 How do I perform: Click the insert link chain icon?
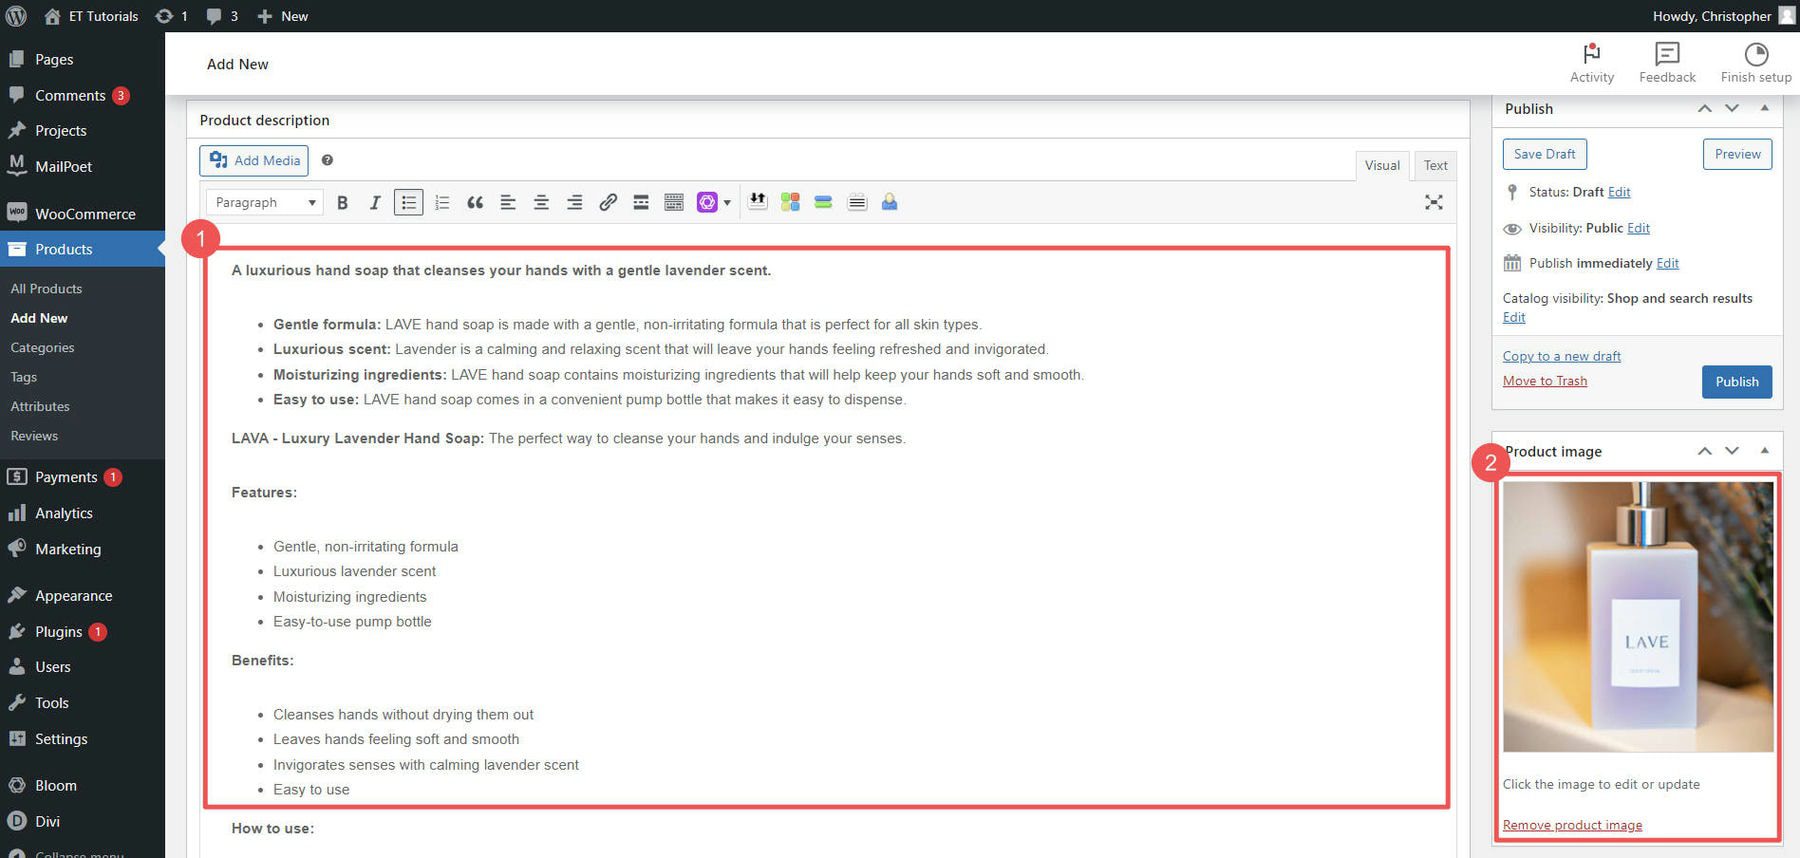(607, 203)
